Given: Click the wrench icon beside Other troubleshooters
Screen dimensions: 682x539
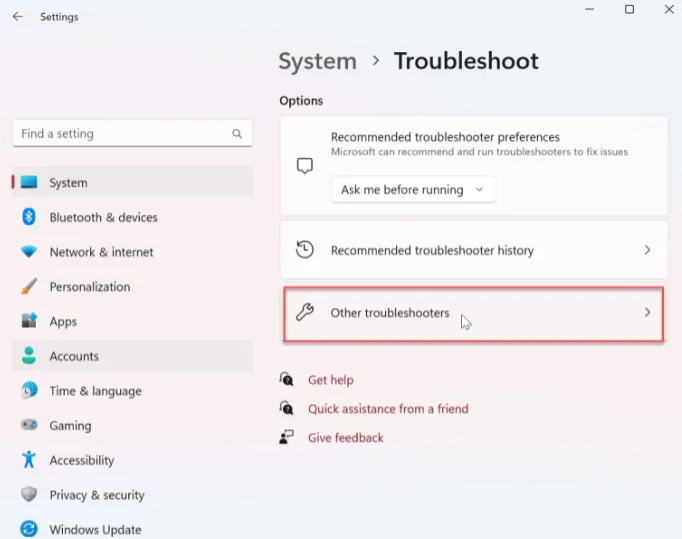Looking at the screenshot, I should (x=306, y=313).
